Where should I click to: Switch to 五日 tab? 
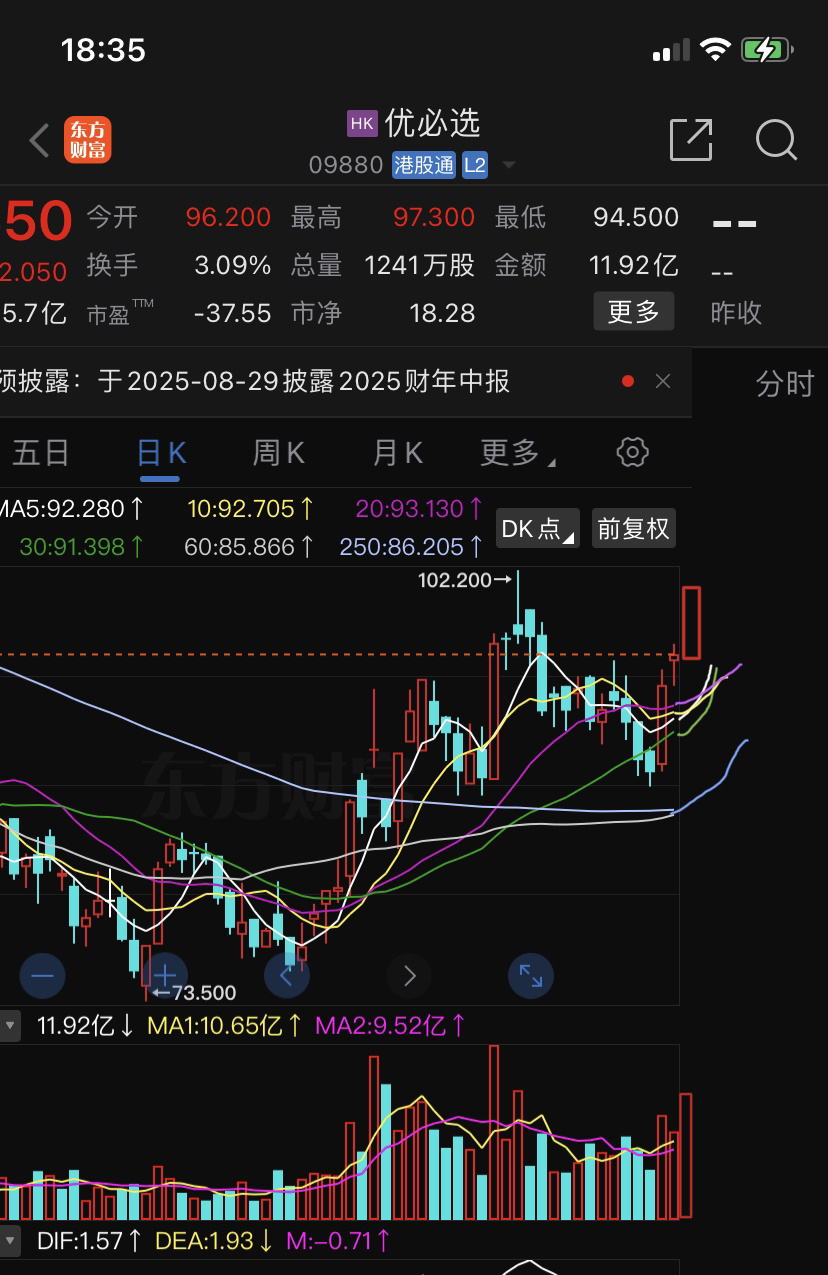(x=40, y=453)
